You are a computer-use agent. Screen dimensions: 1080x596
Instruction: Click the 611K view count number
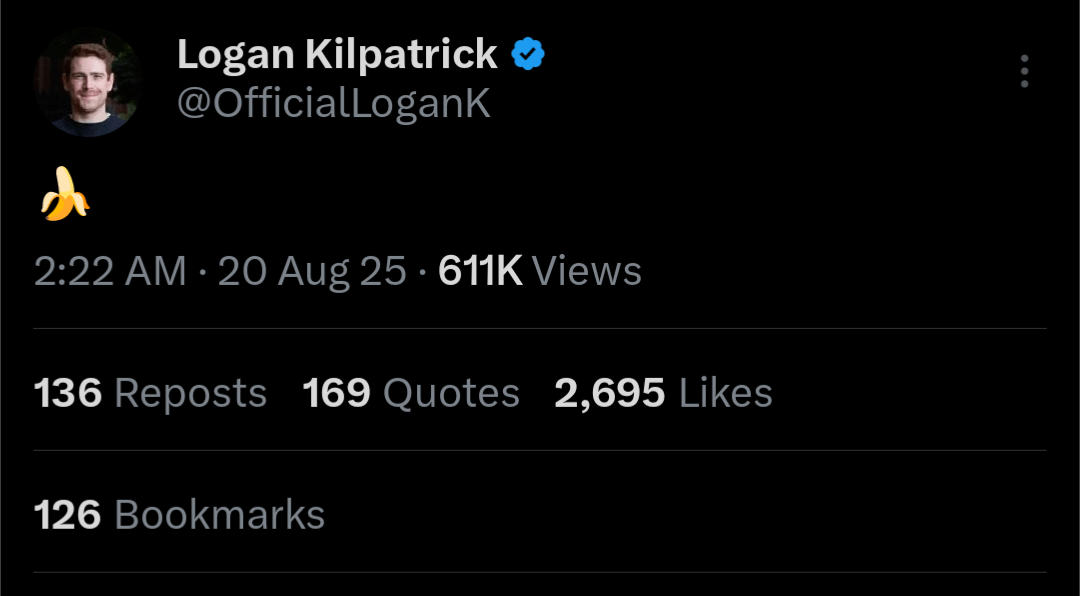pyautogui.click(x=480, y=272)
